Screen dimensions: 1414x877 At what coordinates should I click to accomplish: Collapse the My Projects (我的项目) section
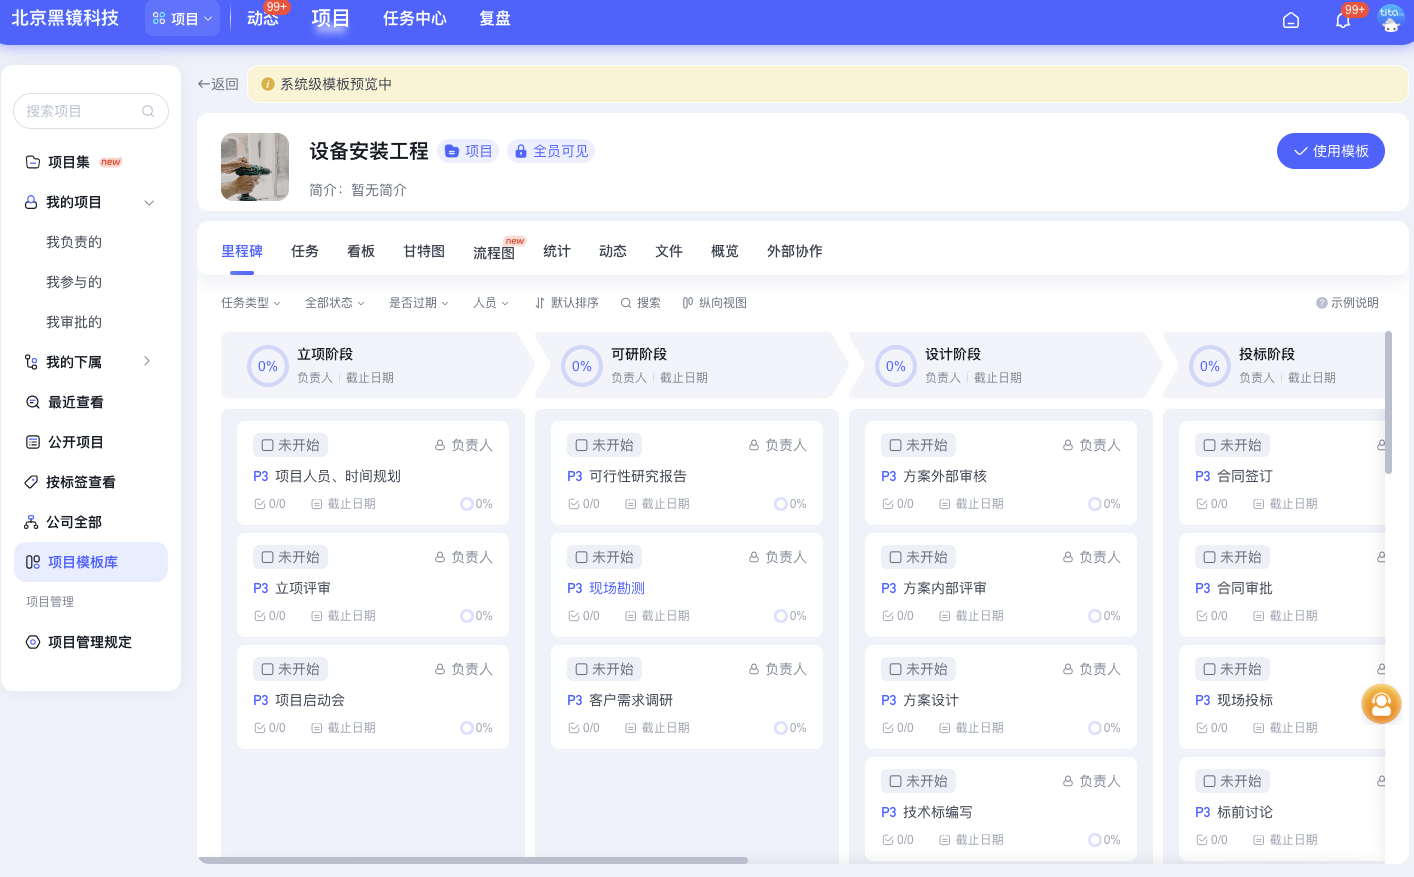click(149, 202)
